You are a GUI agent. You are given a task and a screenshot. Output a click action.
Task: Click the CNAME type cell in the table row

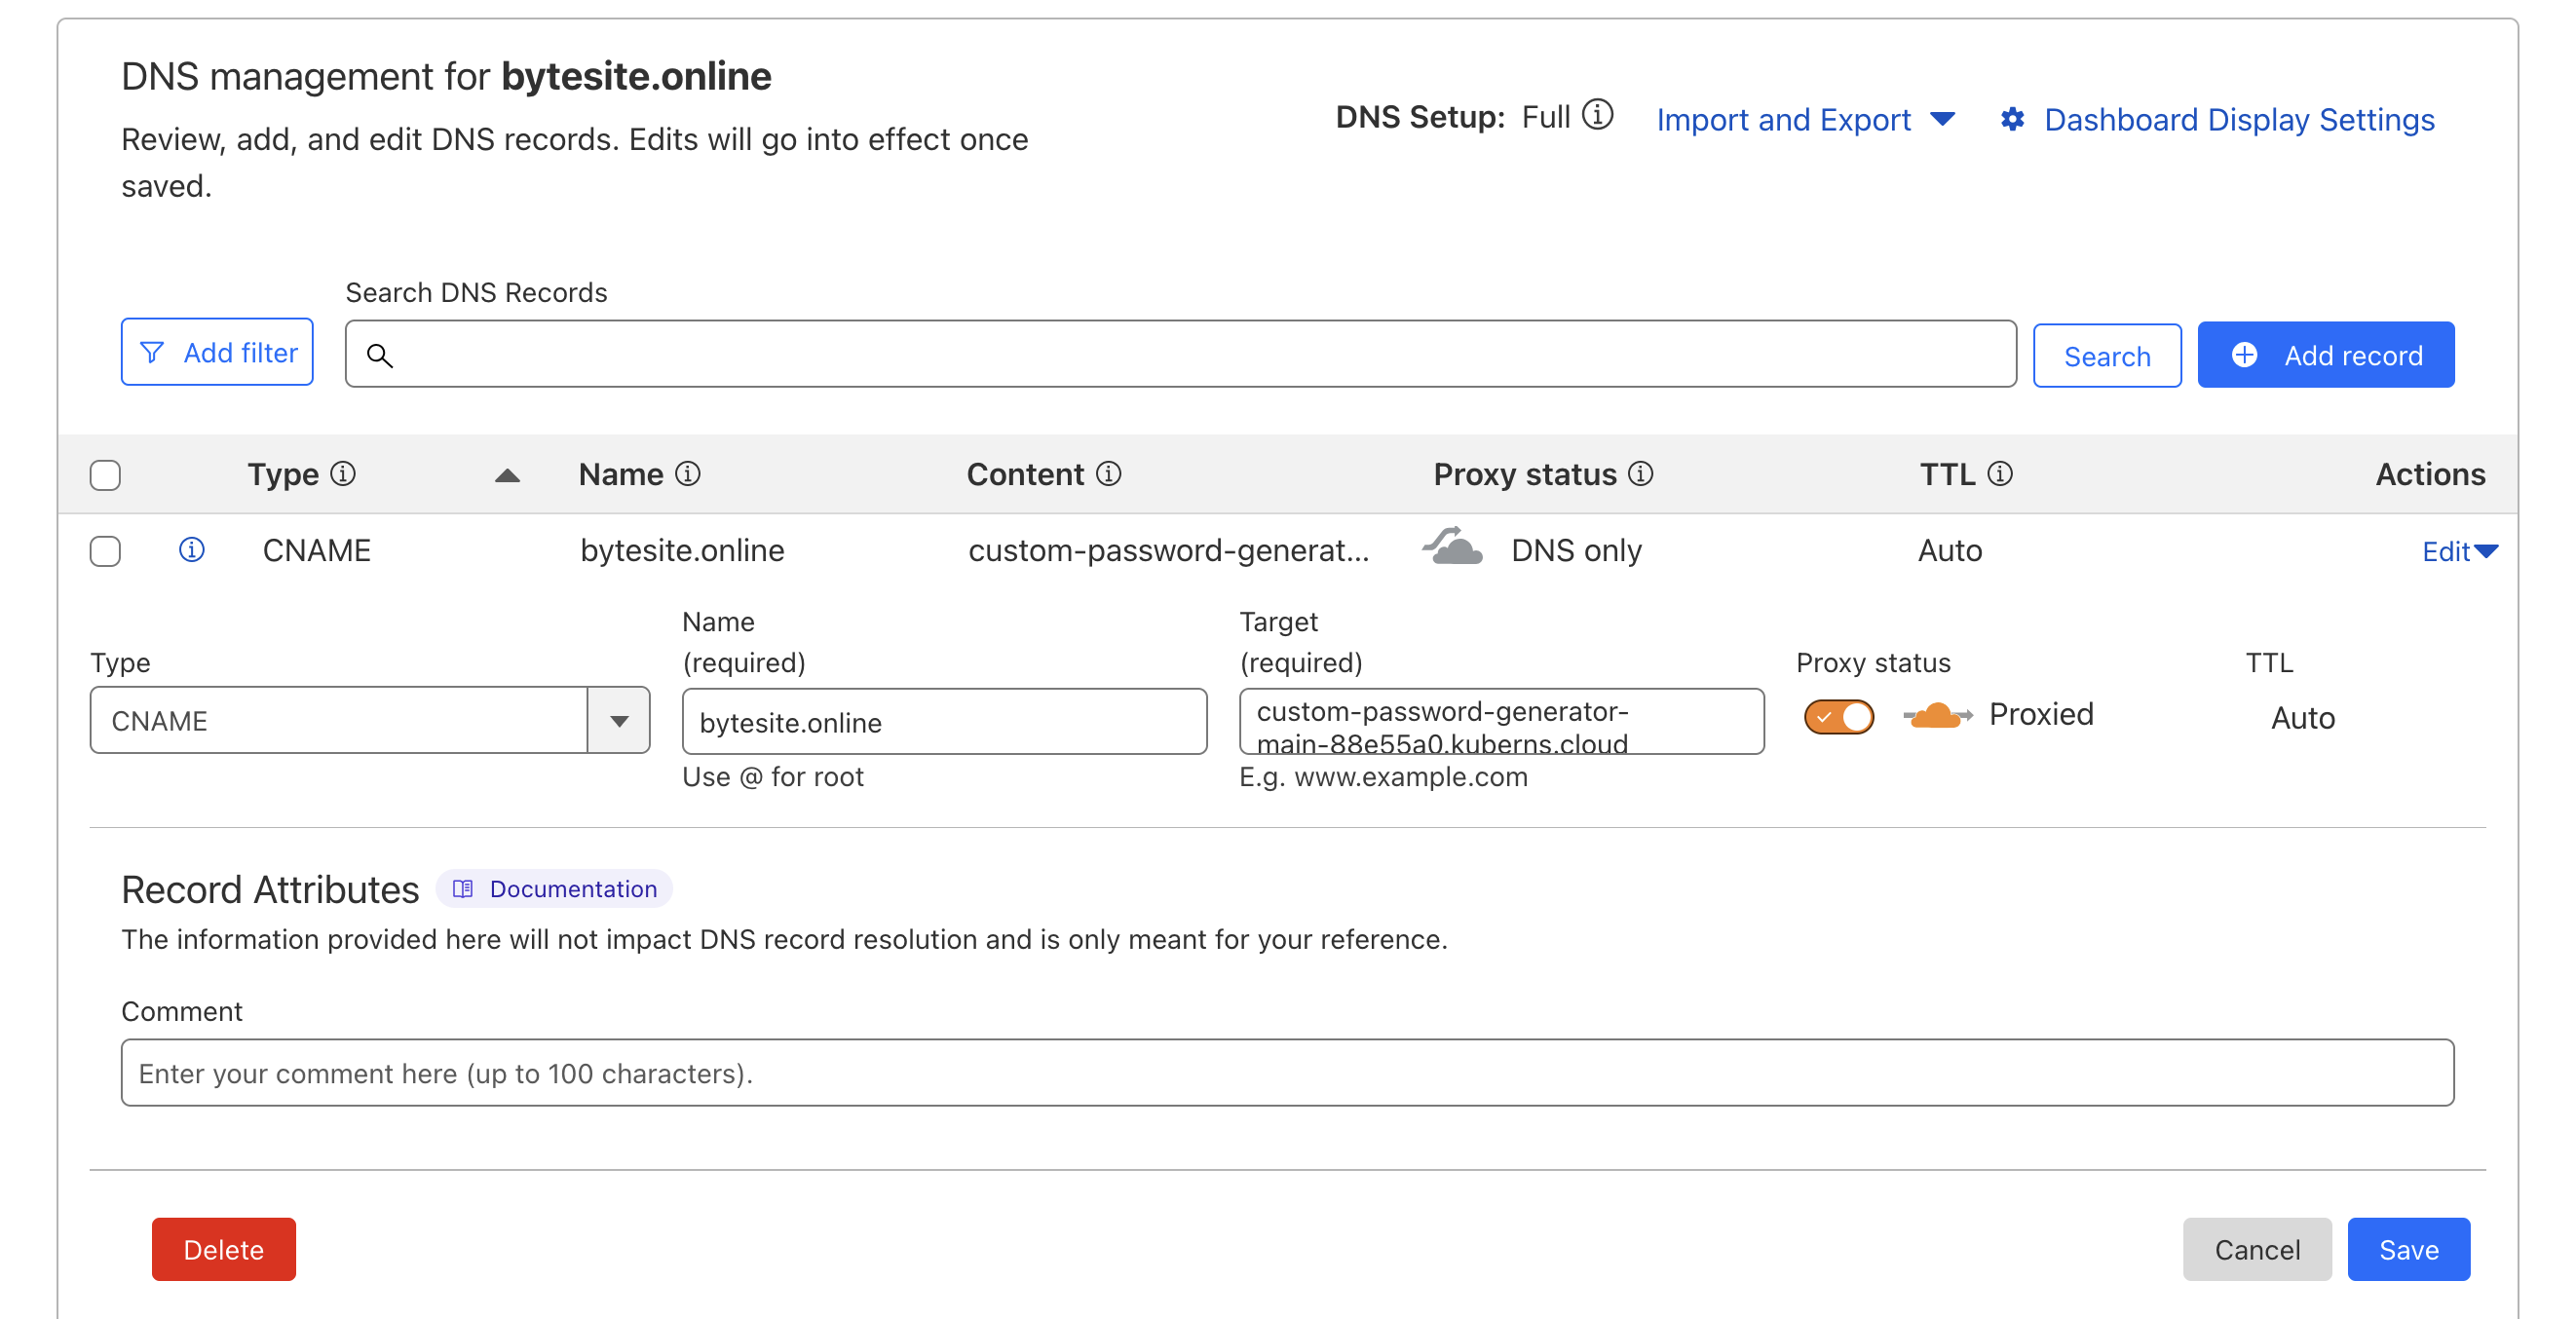coord(317,550)
